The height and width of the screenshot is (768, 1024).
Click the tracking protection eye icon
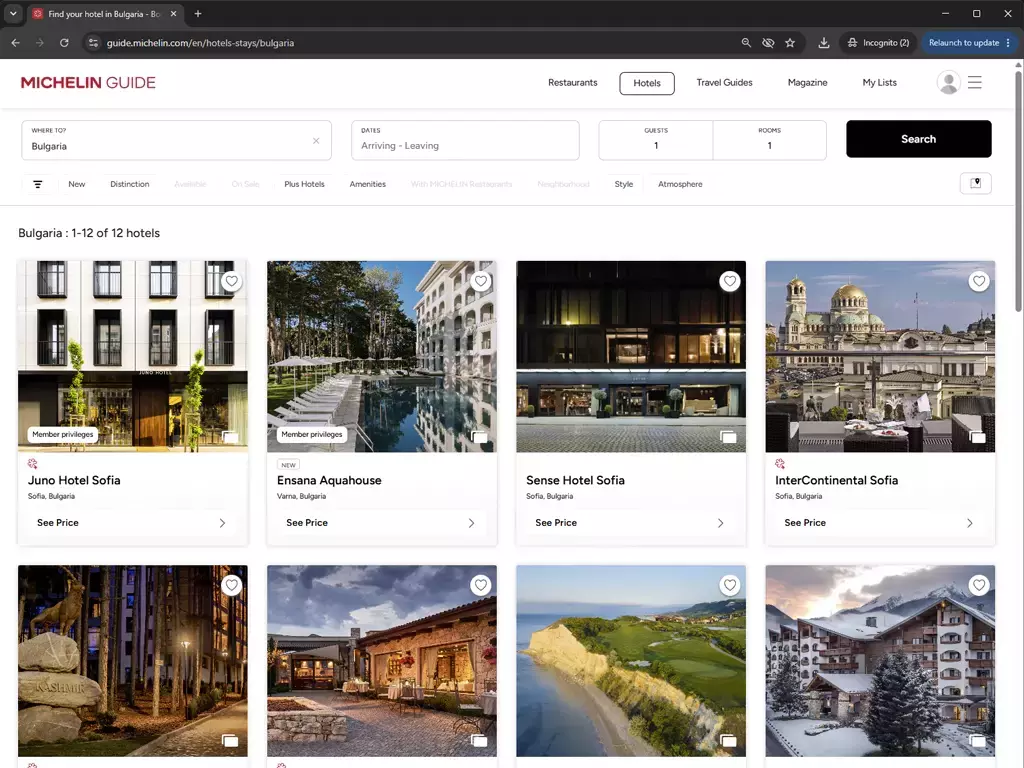[x=768, y=43]
